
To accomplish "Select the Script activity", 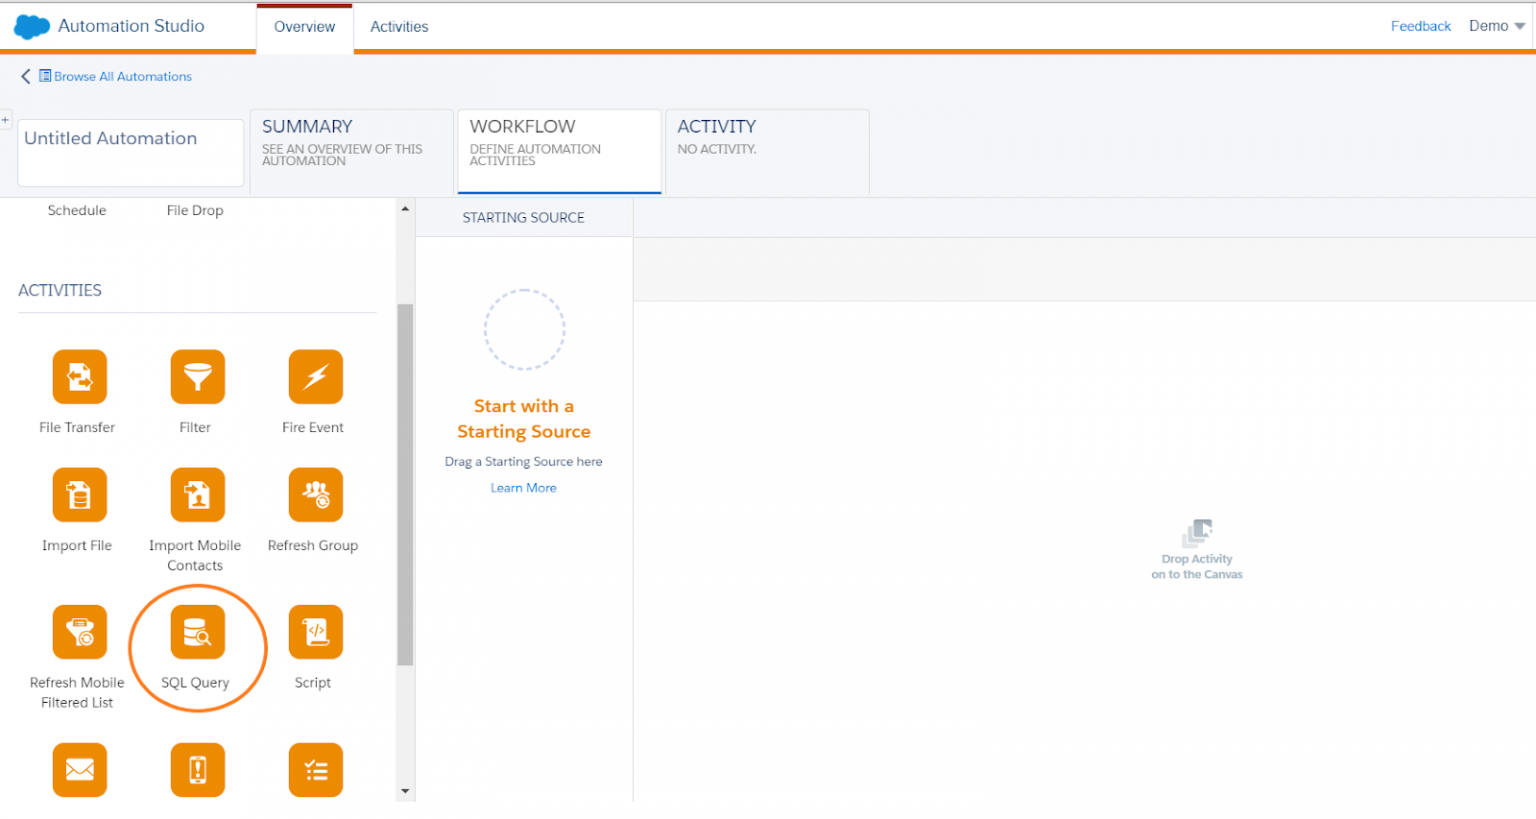I will (x=313, y=632).
